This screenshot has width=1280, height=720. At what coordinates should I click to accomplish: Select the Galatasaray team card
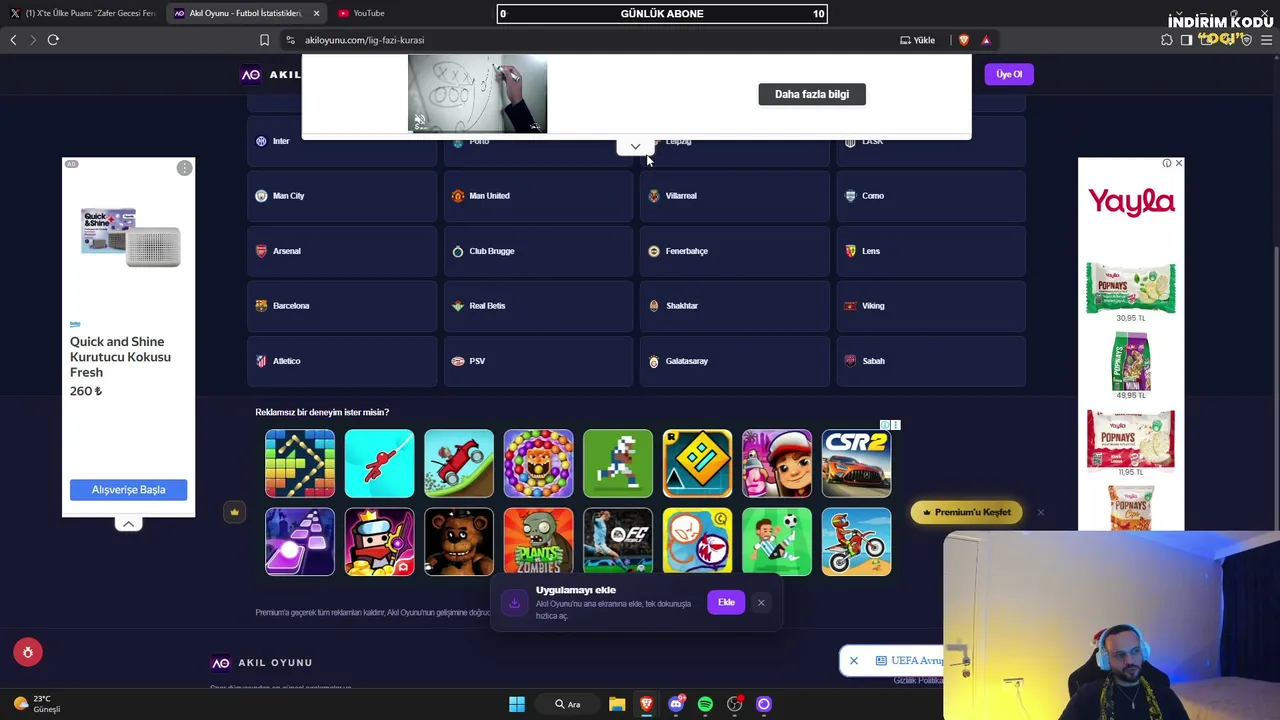(735, 361)
